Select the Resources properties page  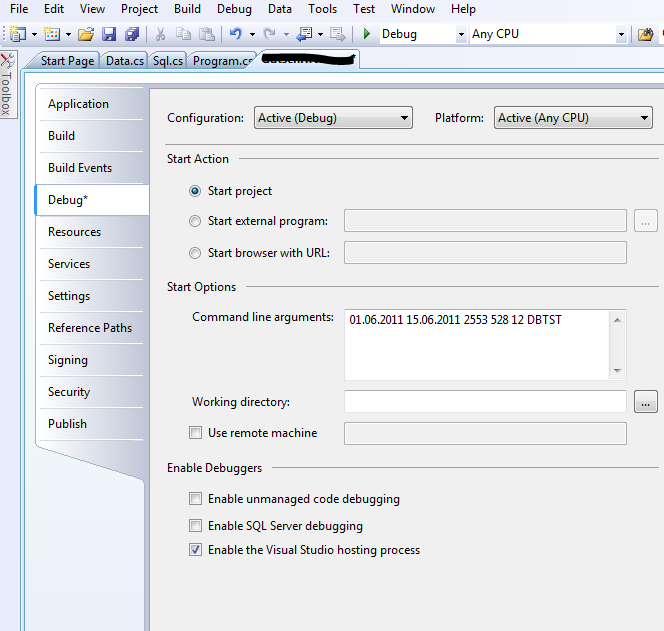point(91,232)
